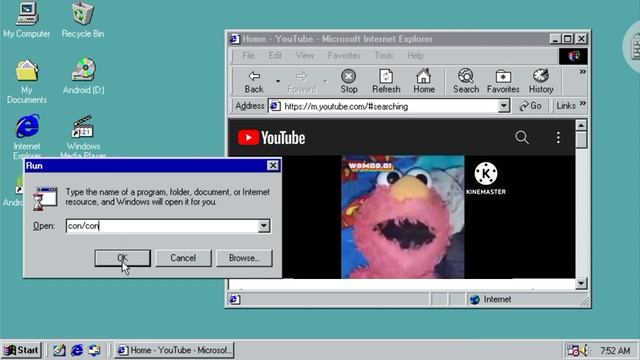
Task: Click the scroll down arrow in IE
Action: tap(581, 283)
